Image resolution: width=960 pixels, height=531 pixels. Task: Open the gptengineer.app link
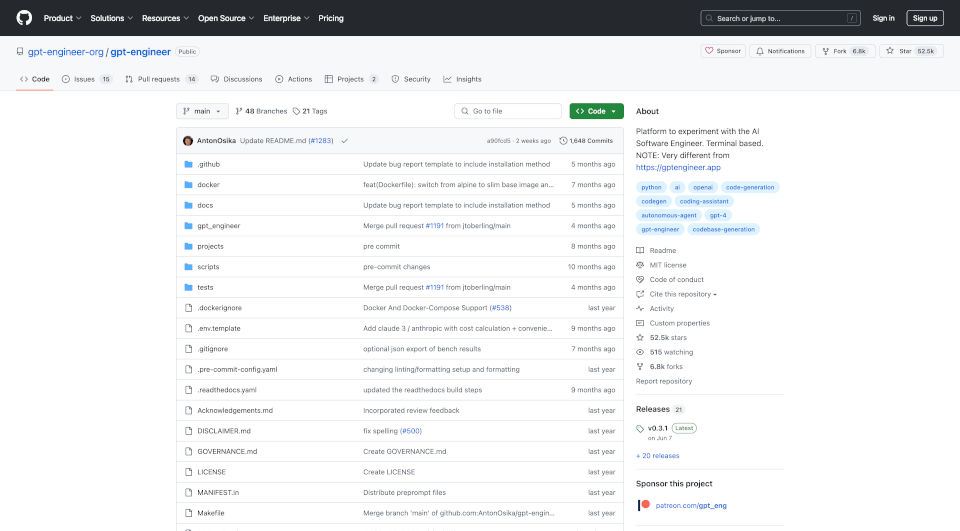[x=678, y=167]
